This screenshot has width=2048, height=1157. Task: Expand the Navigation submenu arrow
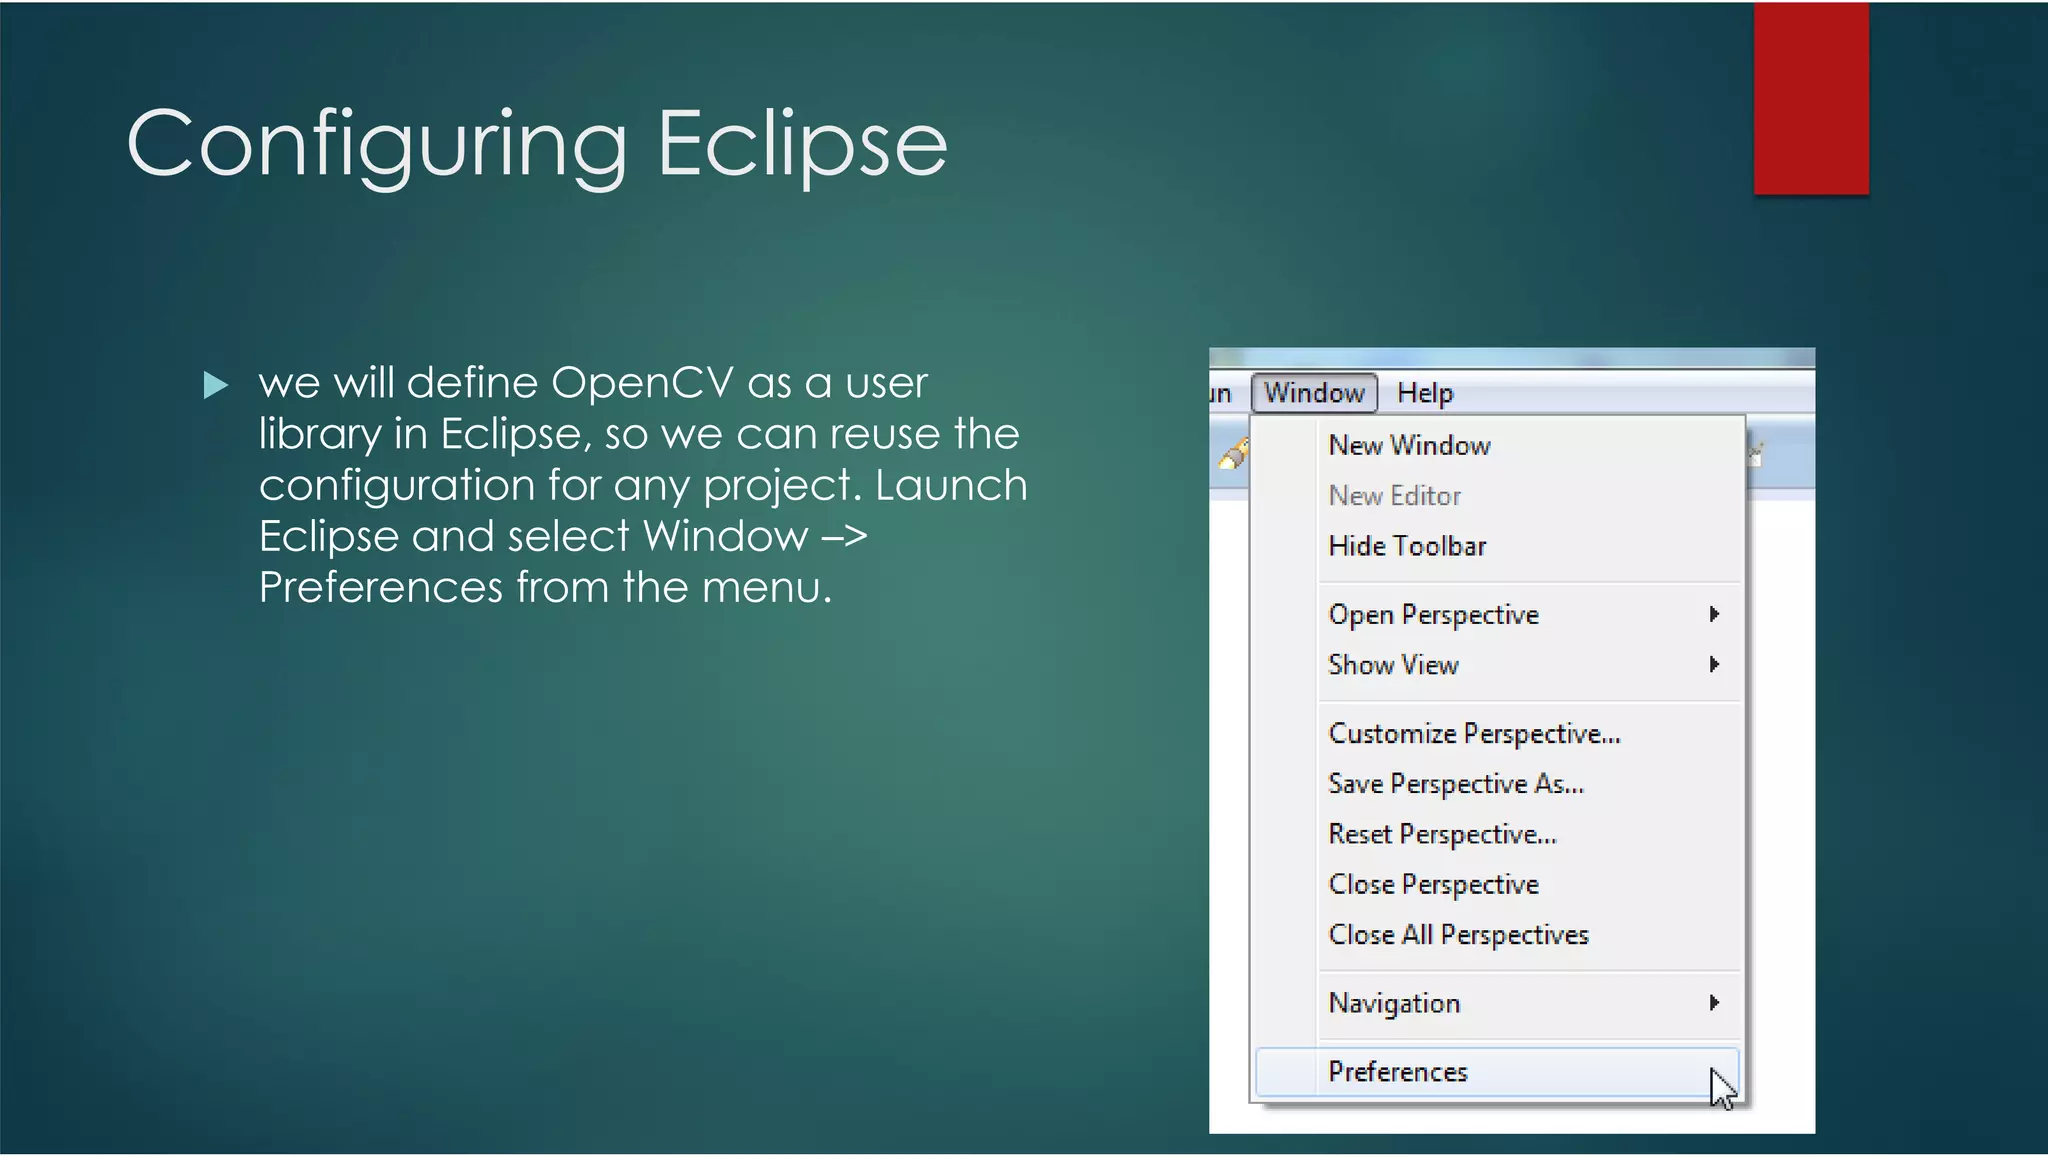point(1714,1002)
